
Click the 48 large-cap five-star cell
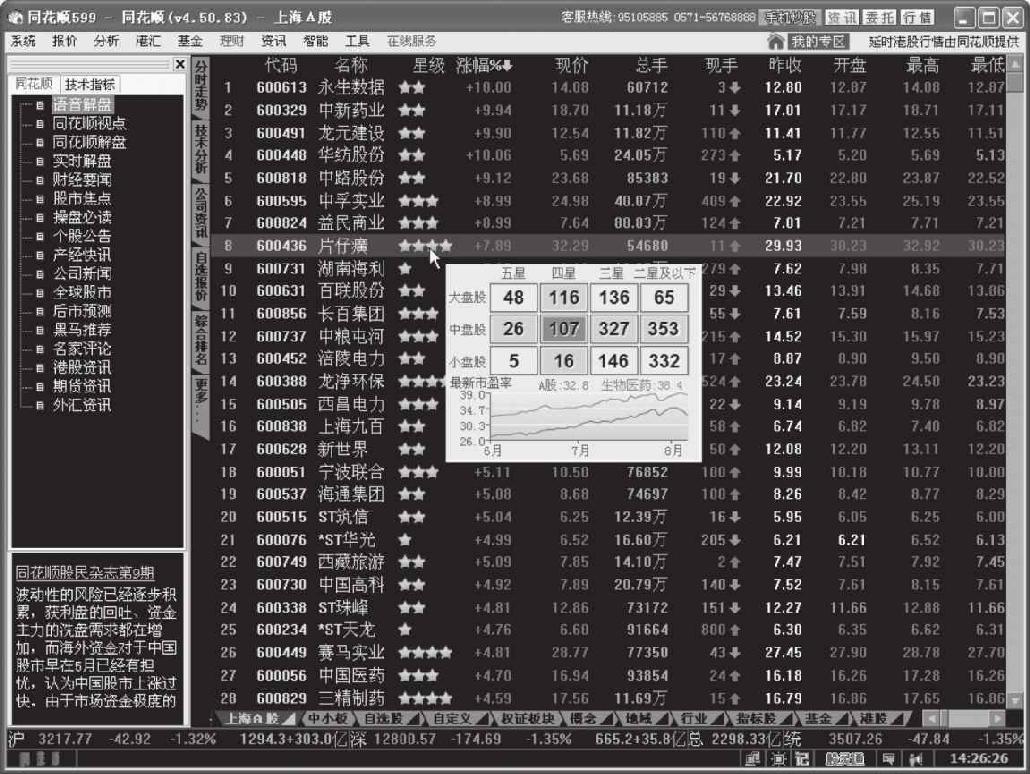pos(514,298)
